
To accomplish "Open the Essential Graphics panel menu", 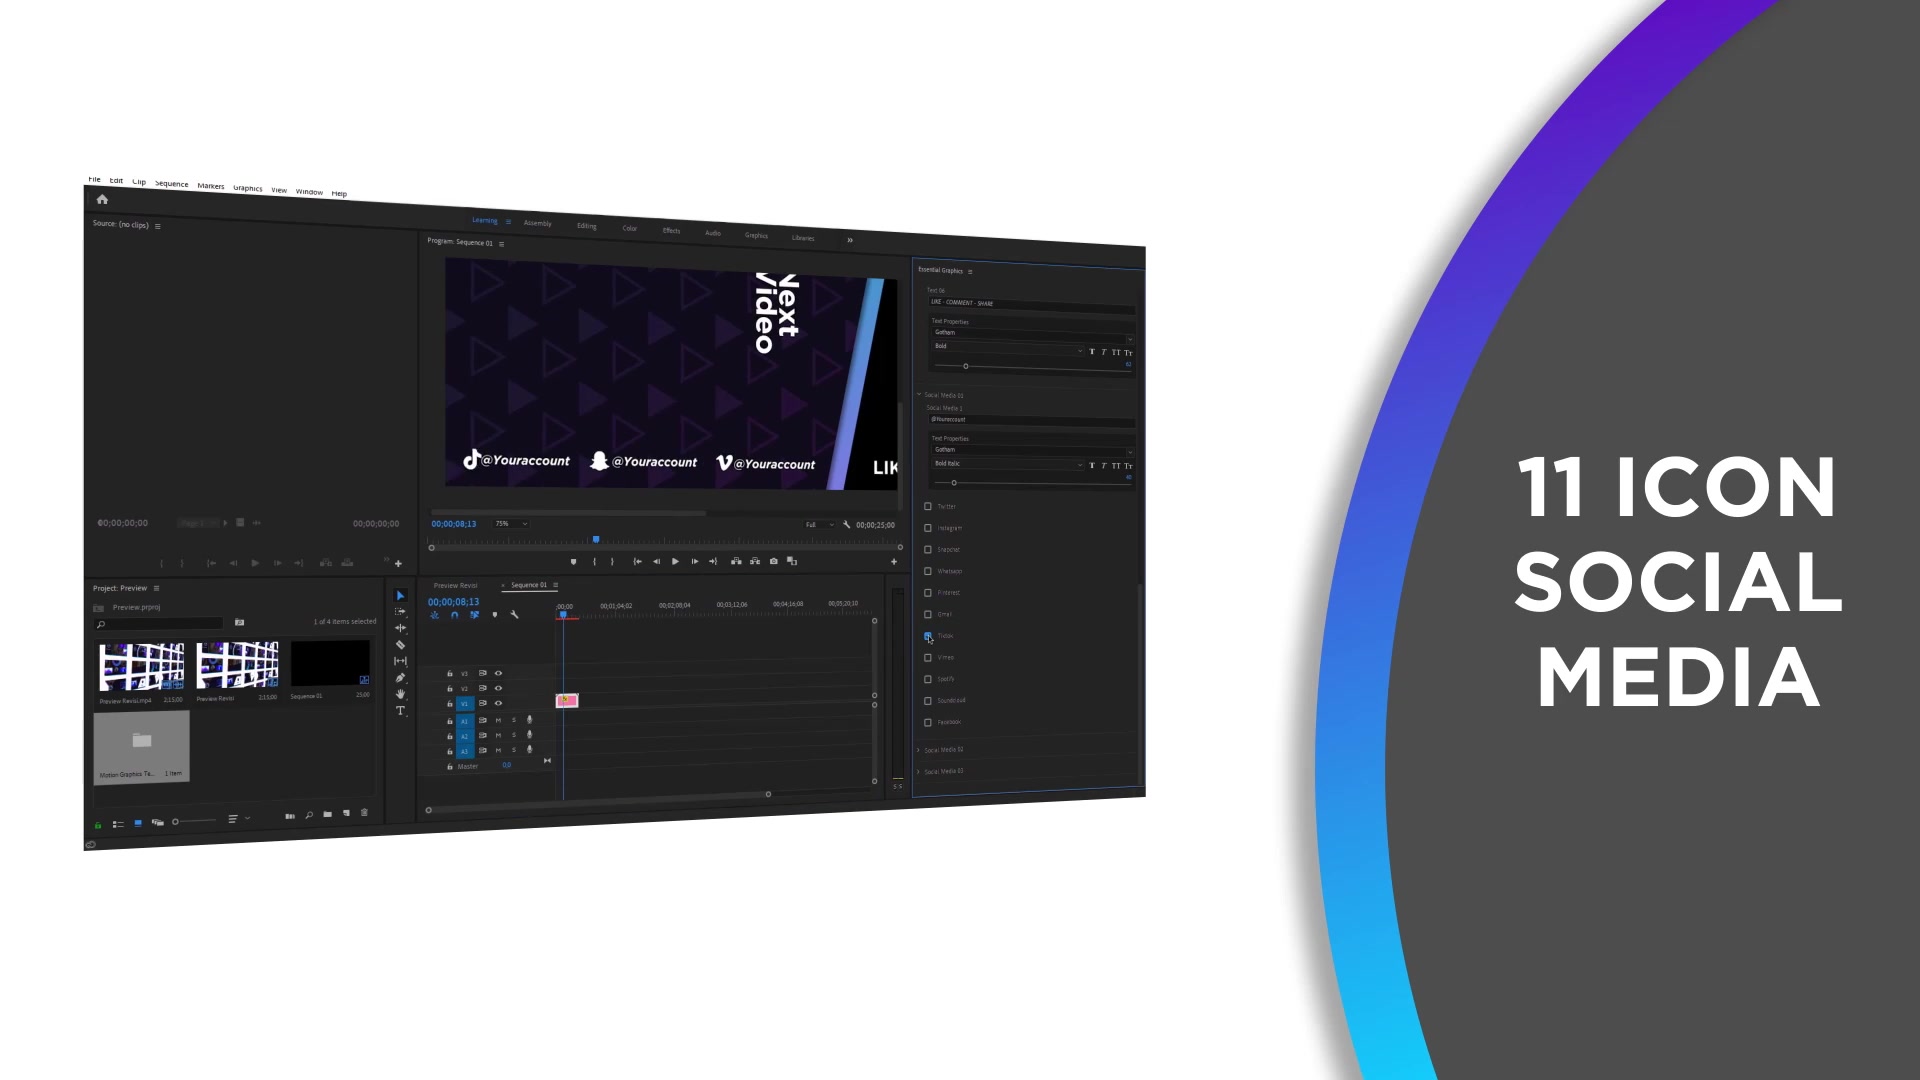I will (970, 271).
